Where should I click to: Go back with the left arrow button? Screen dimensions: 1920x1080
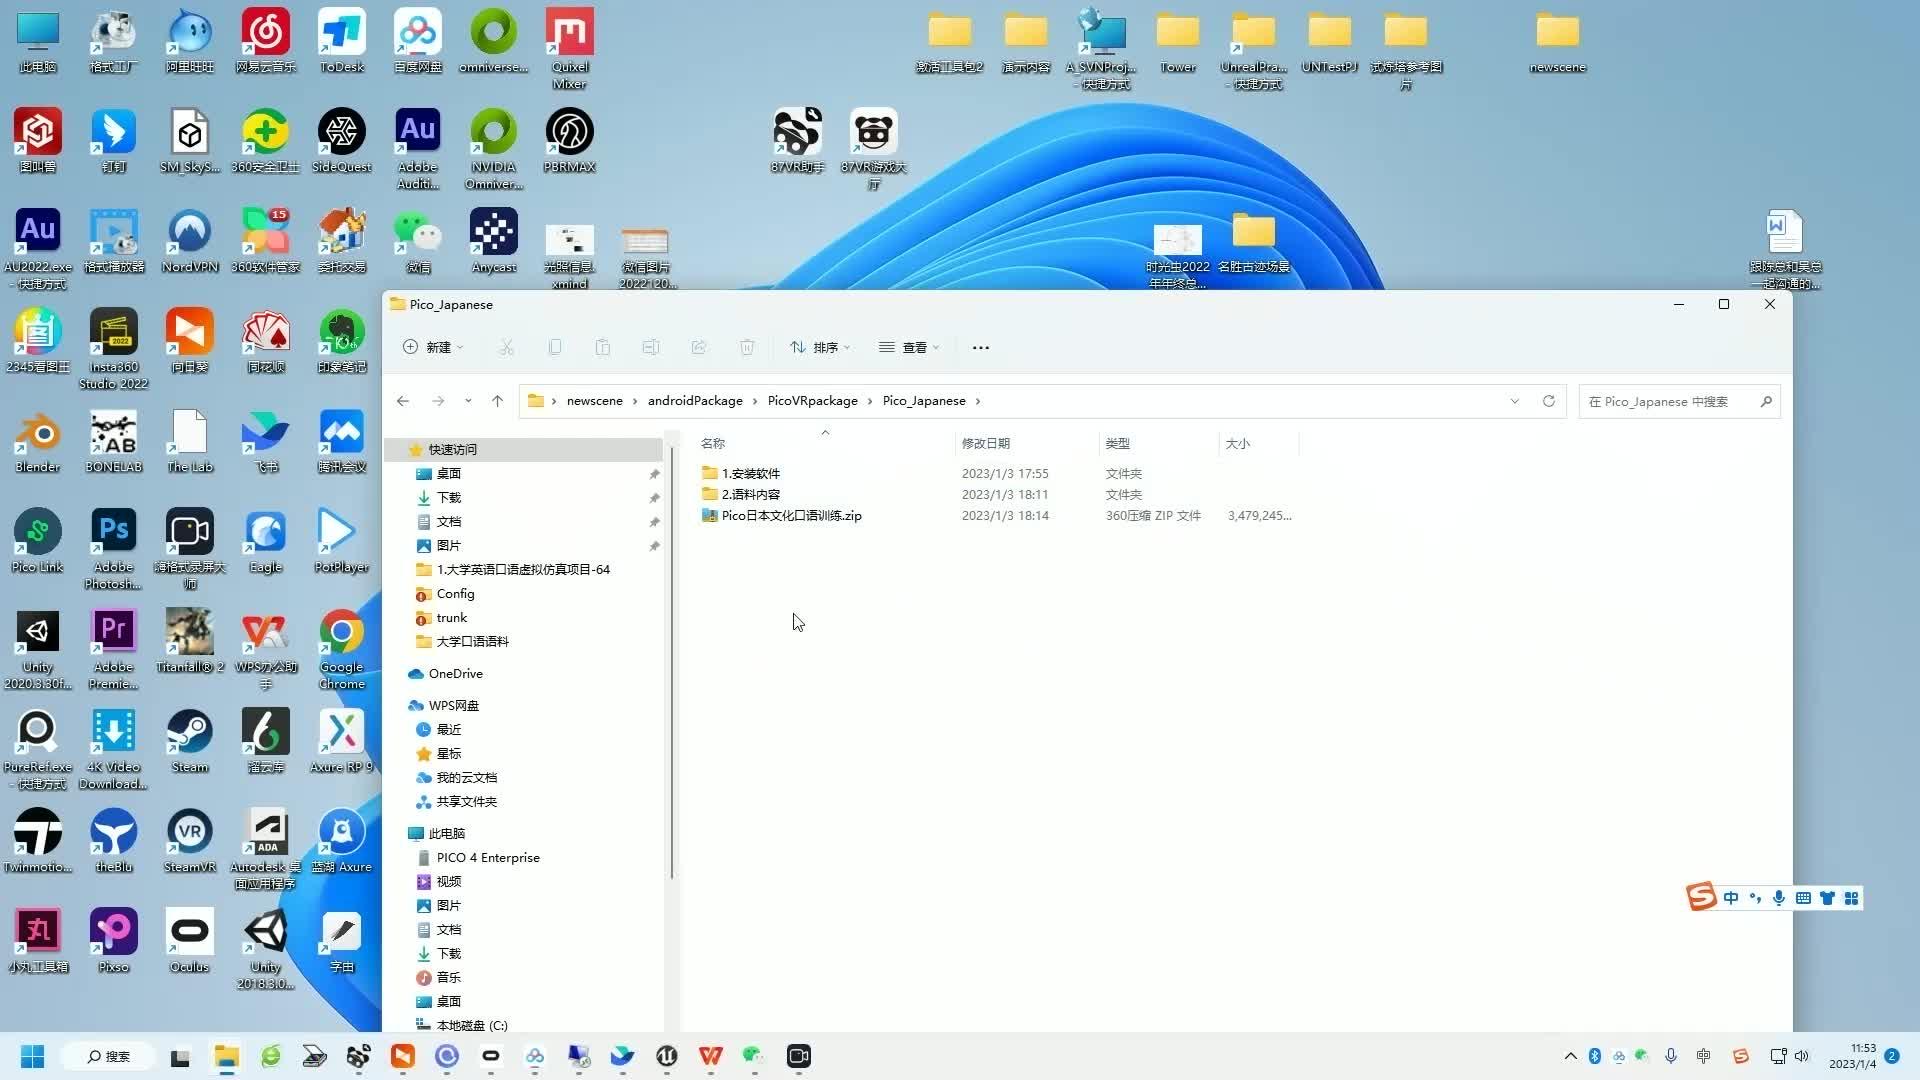click(403, 401)
